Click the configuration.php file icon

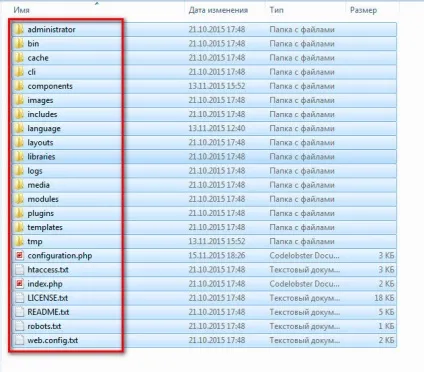[19, 255]
